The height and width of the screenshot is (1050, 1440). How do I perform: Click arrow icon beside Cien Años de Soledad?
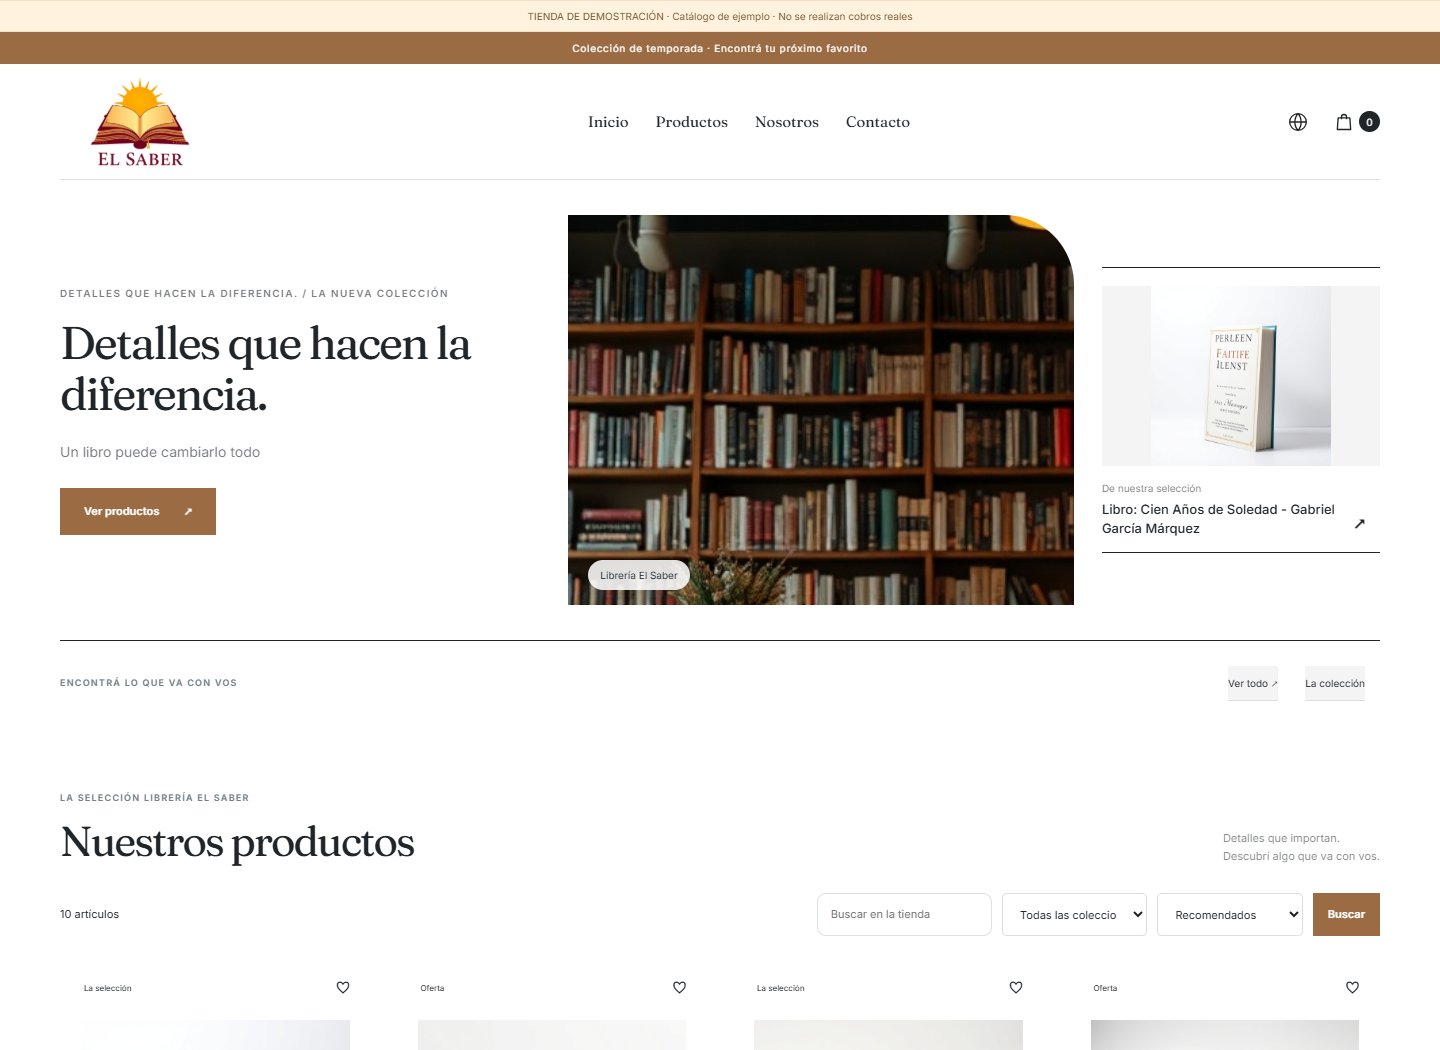(x=1359, y=523)
